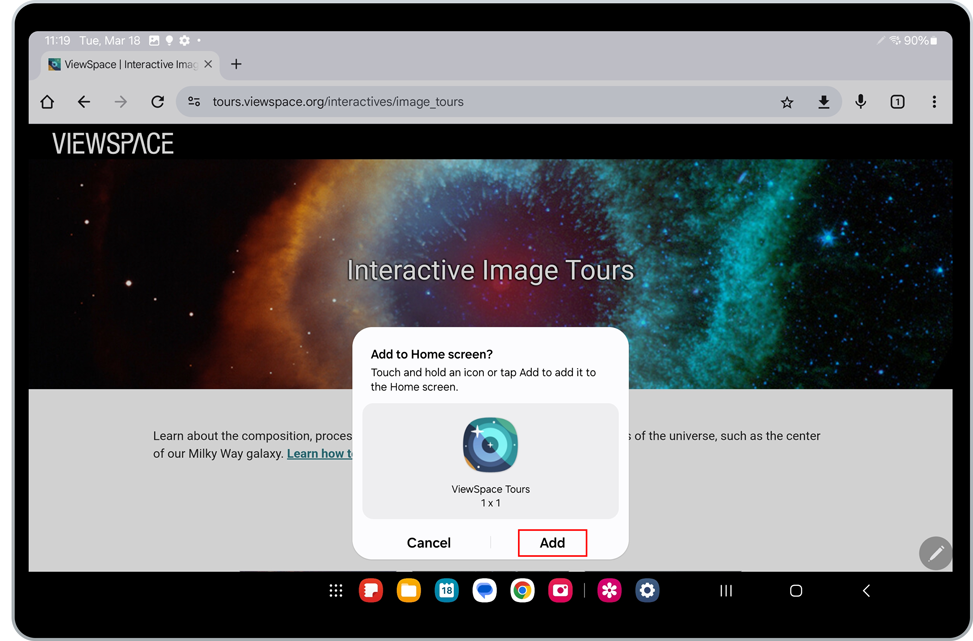The image size is (973, 641).
Task: Open the pink flower Gallery app
Action: click(609, 591)
